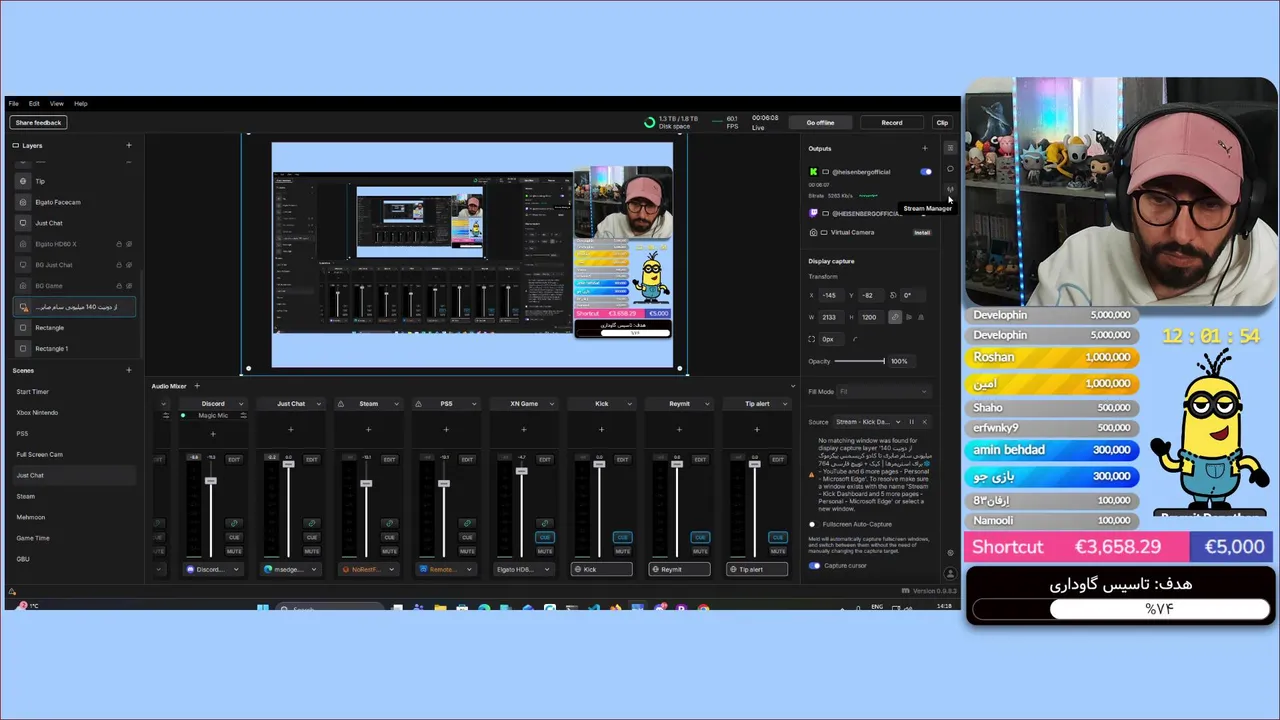Clear the display capture source with X

[x=924, y=422]
